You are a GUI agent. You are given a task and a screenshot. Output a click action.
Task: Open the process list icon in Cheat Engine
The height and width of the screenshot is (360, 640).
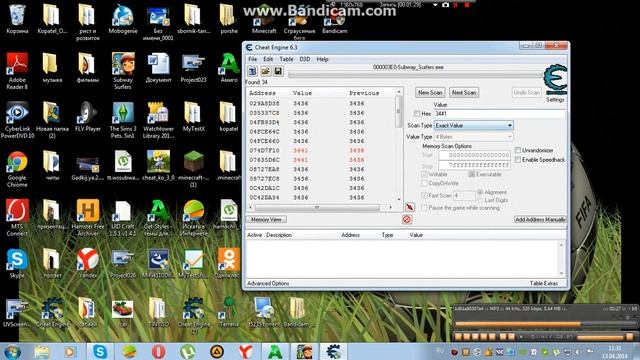click(253, 71)
